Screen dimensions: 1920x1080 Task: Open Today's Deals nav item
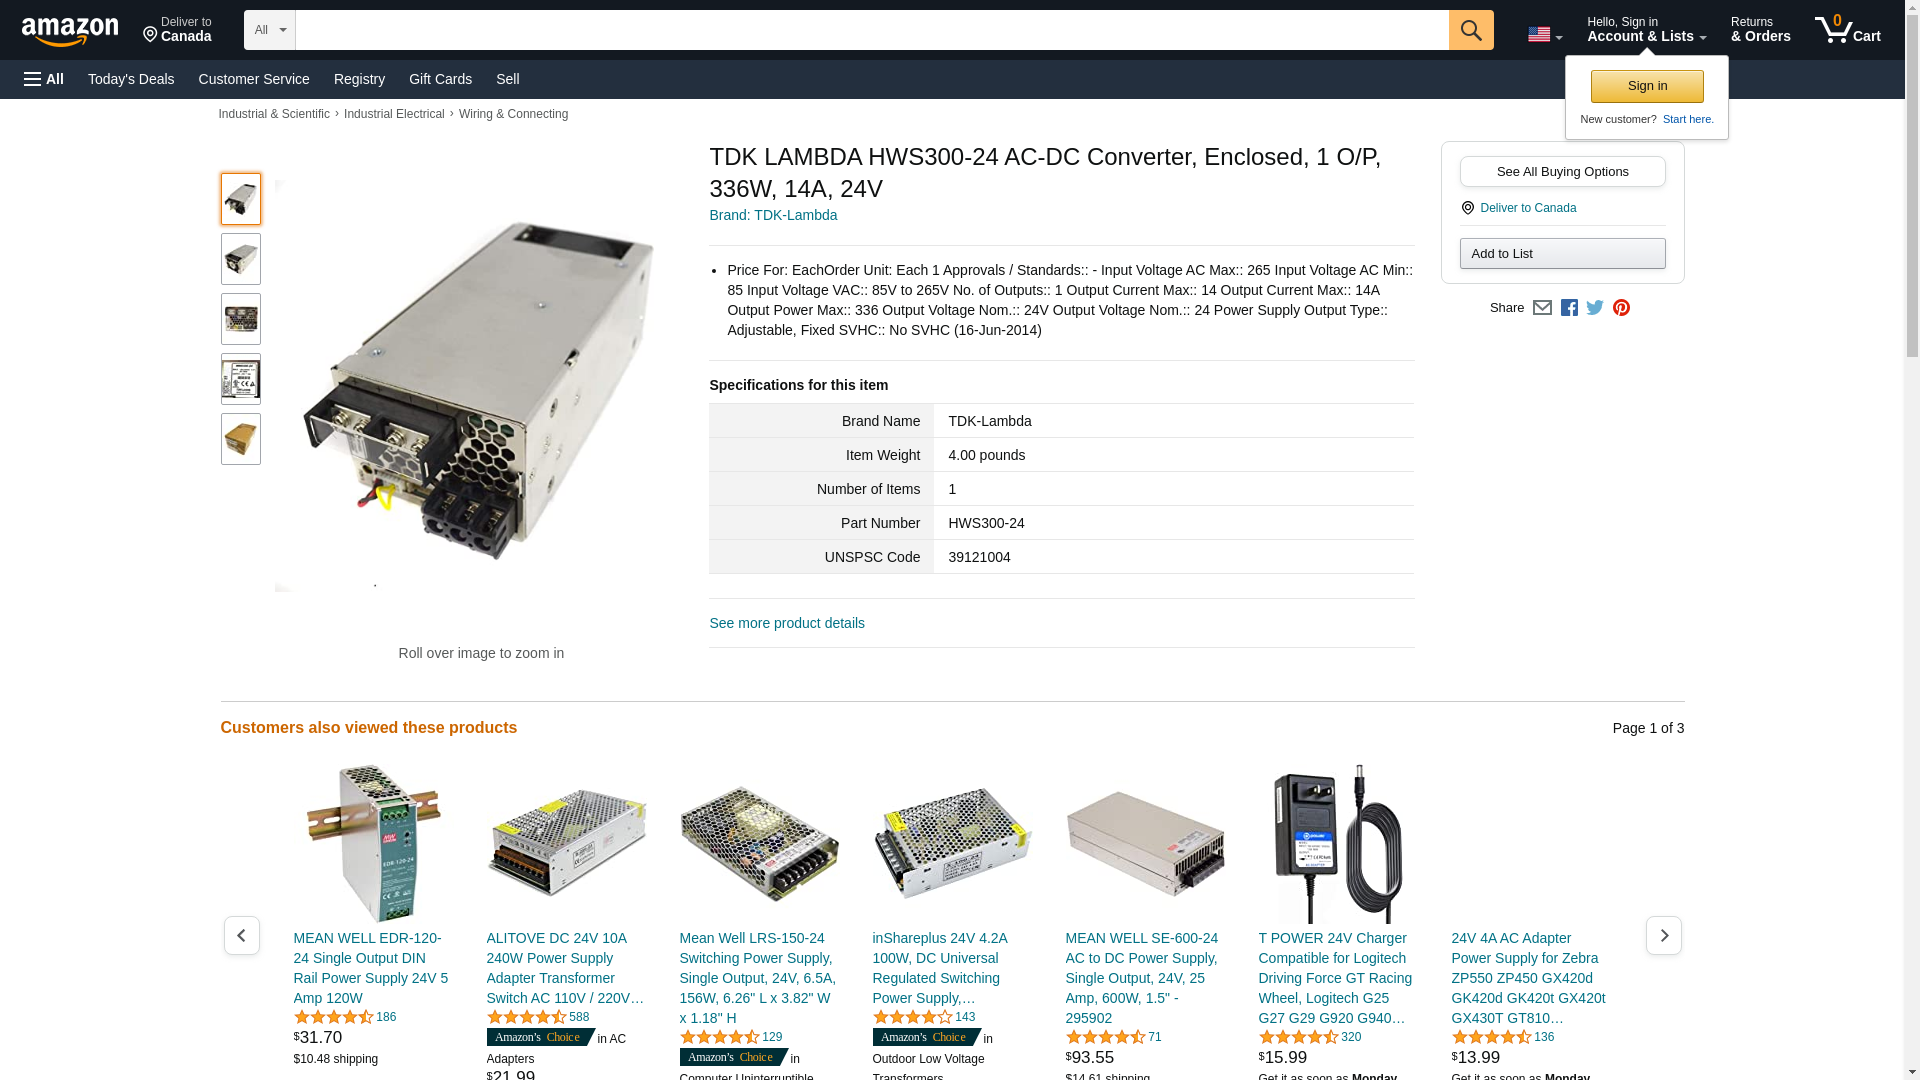click(131, 79)
